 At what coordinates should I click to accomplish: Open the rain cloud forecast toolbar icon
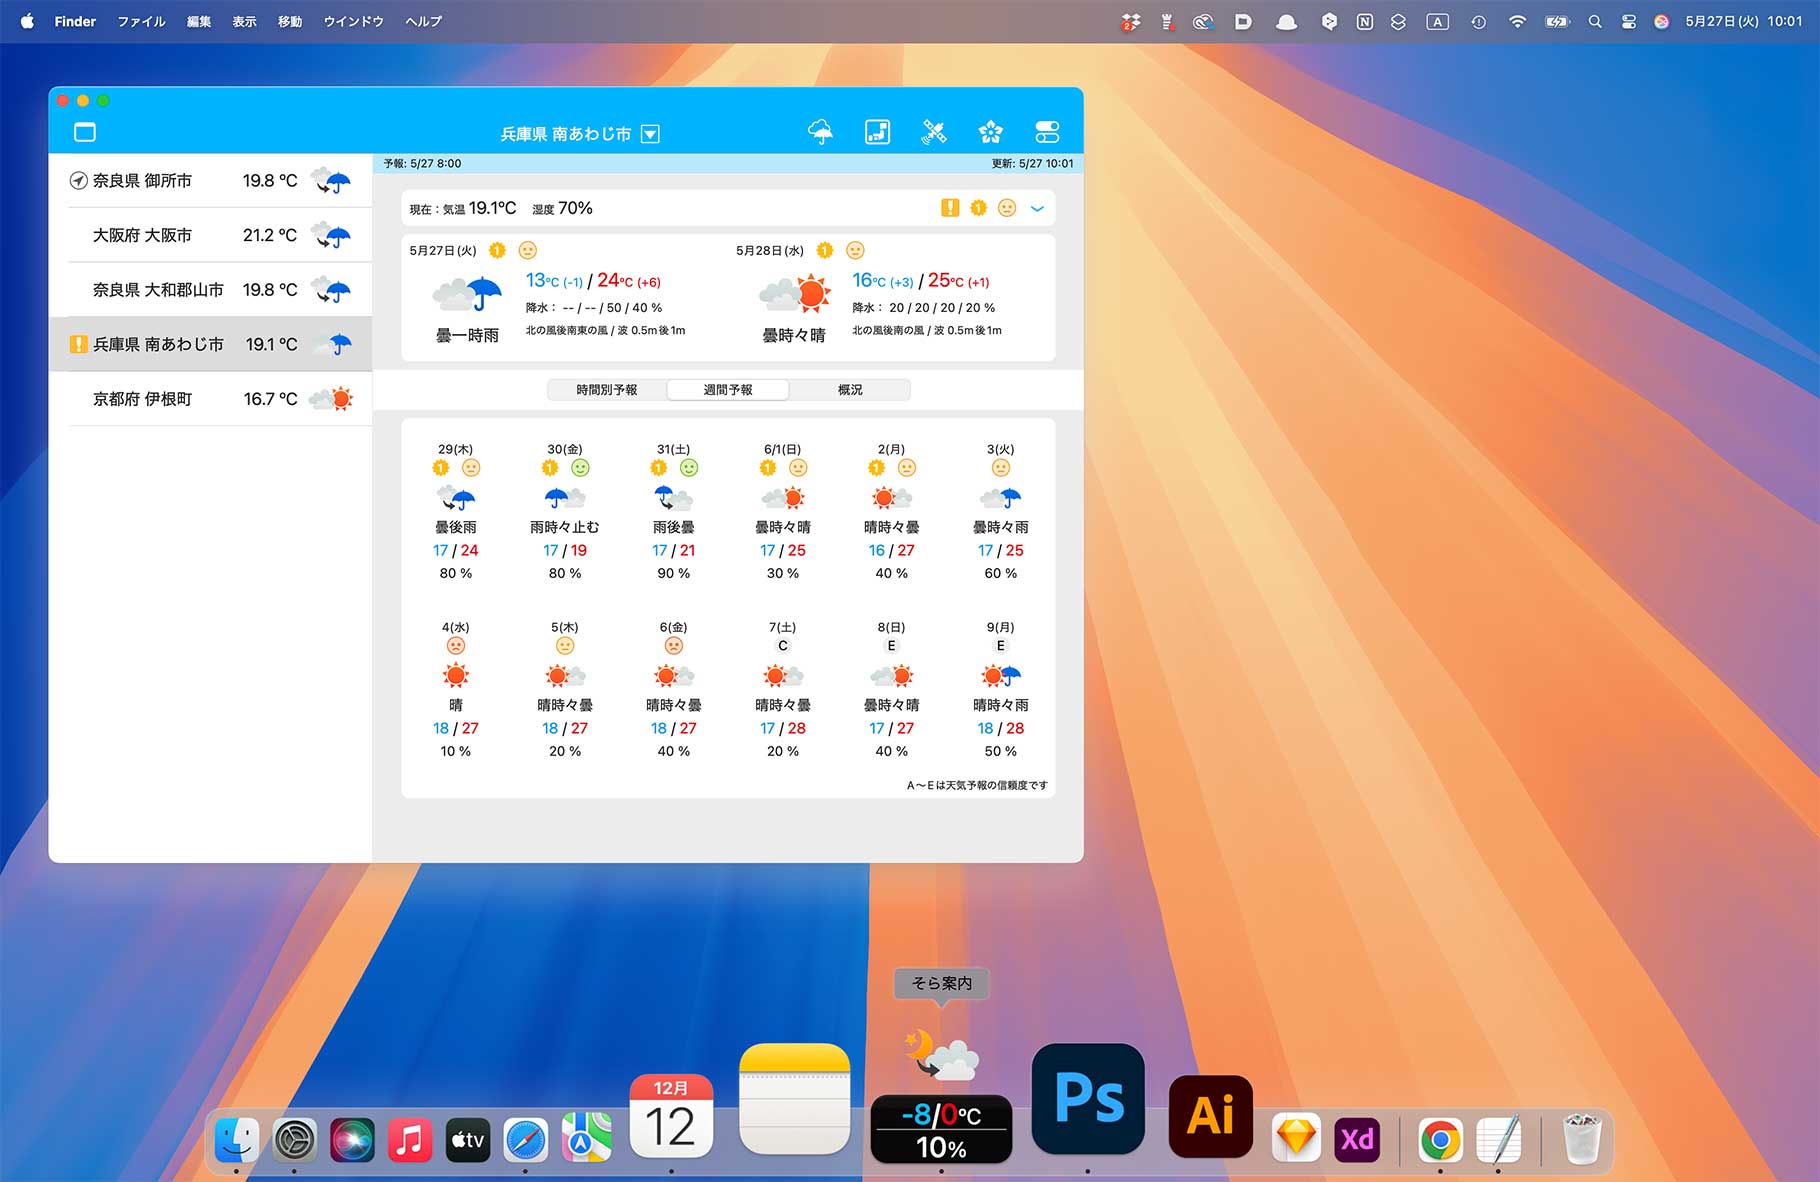[x=820, y=130]
